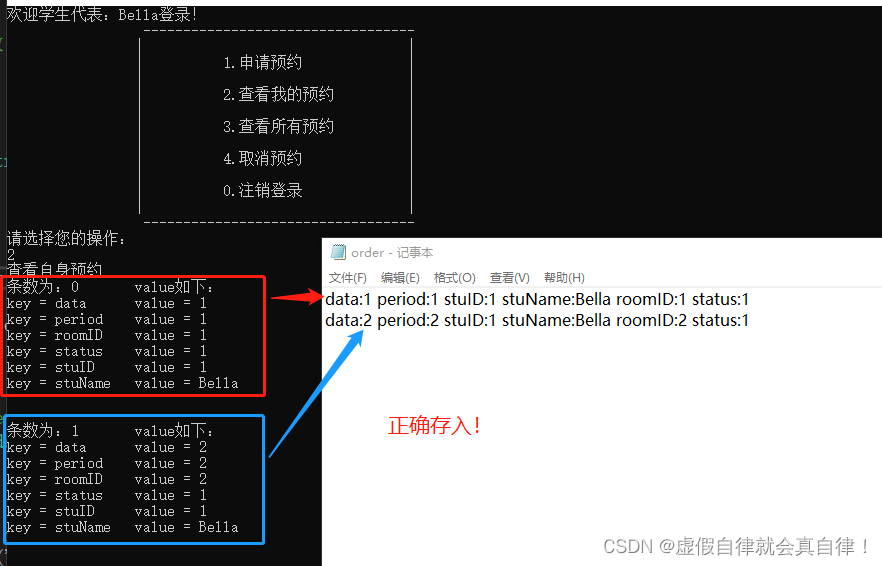Click the Notepad icon beside order title

pos(338,252)
